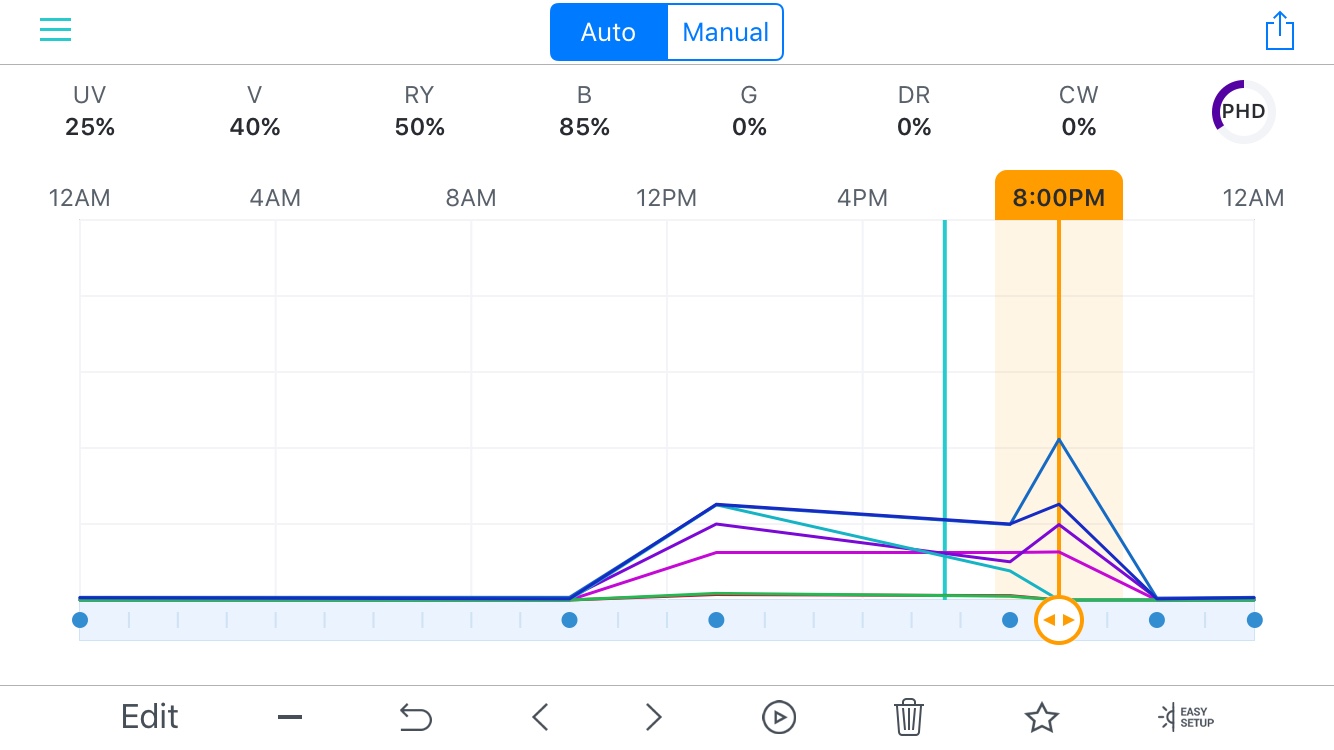Image resolution: width=1334 pixels, height=750 pixels.
Task: Select the timeline point near 10AM
Action: pos(569,620)
